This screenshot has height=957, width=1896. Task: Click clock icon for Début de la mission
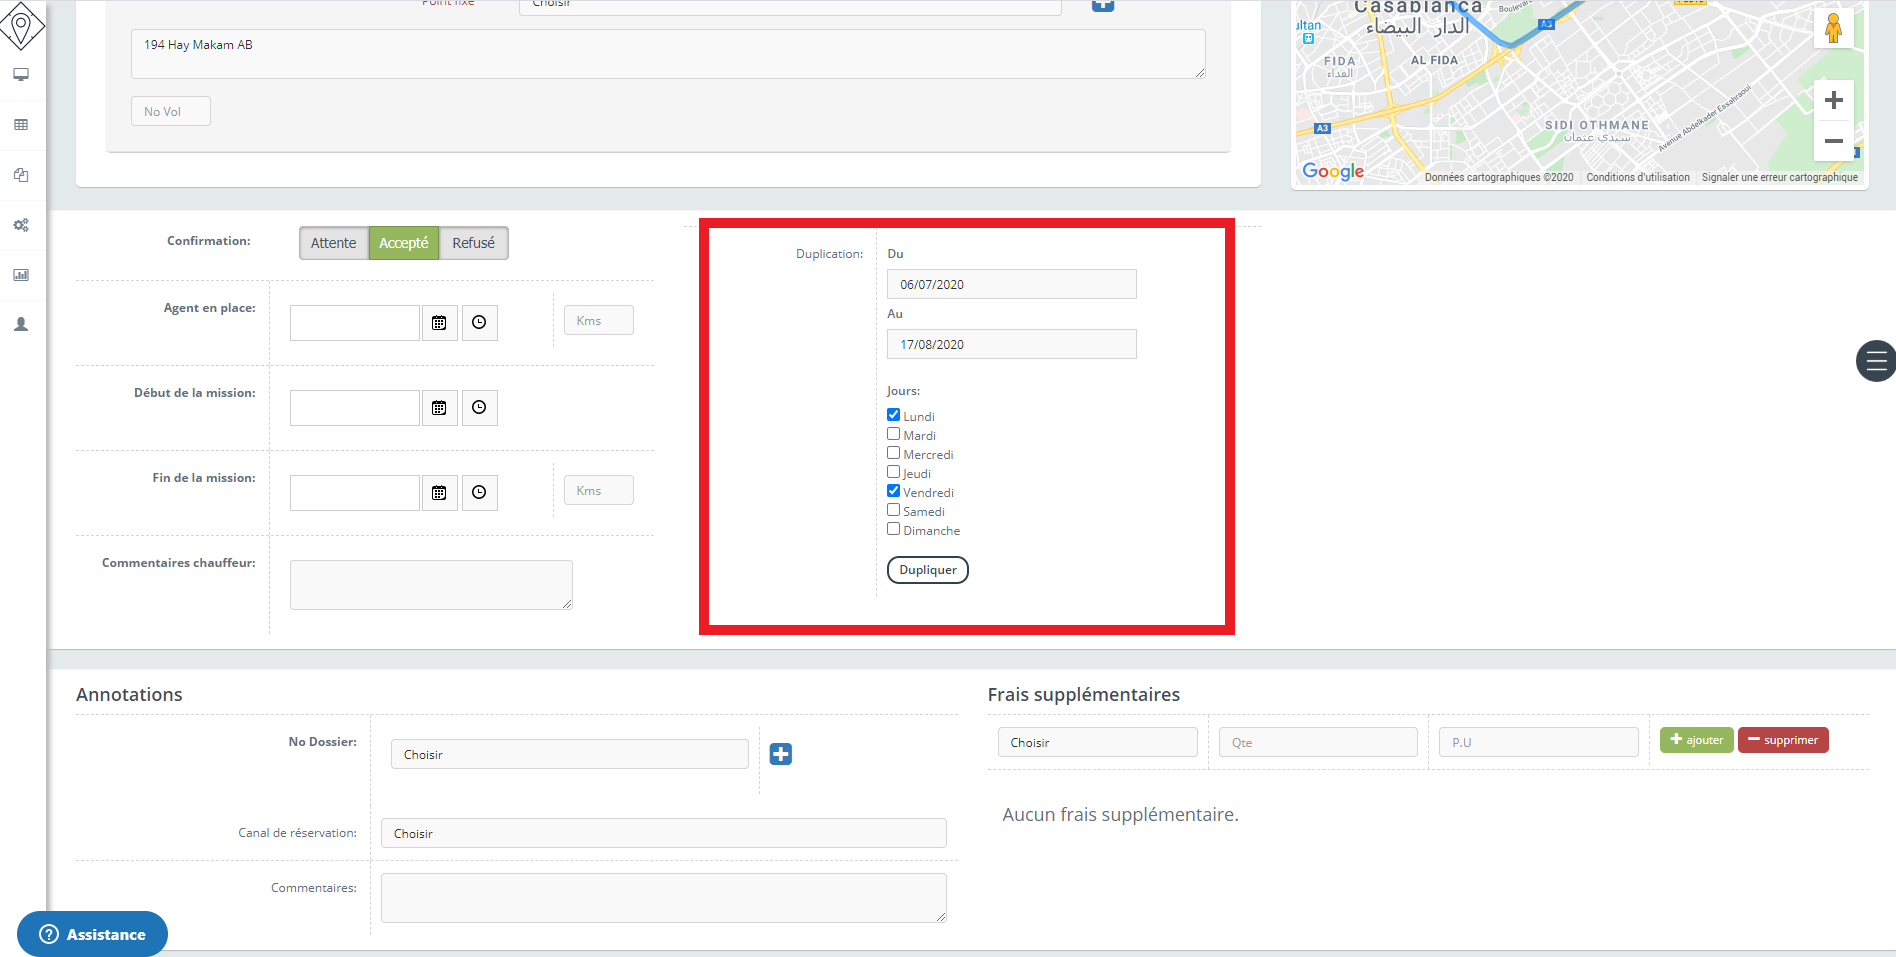(479, 408)
